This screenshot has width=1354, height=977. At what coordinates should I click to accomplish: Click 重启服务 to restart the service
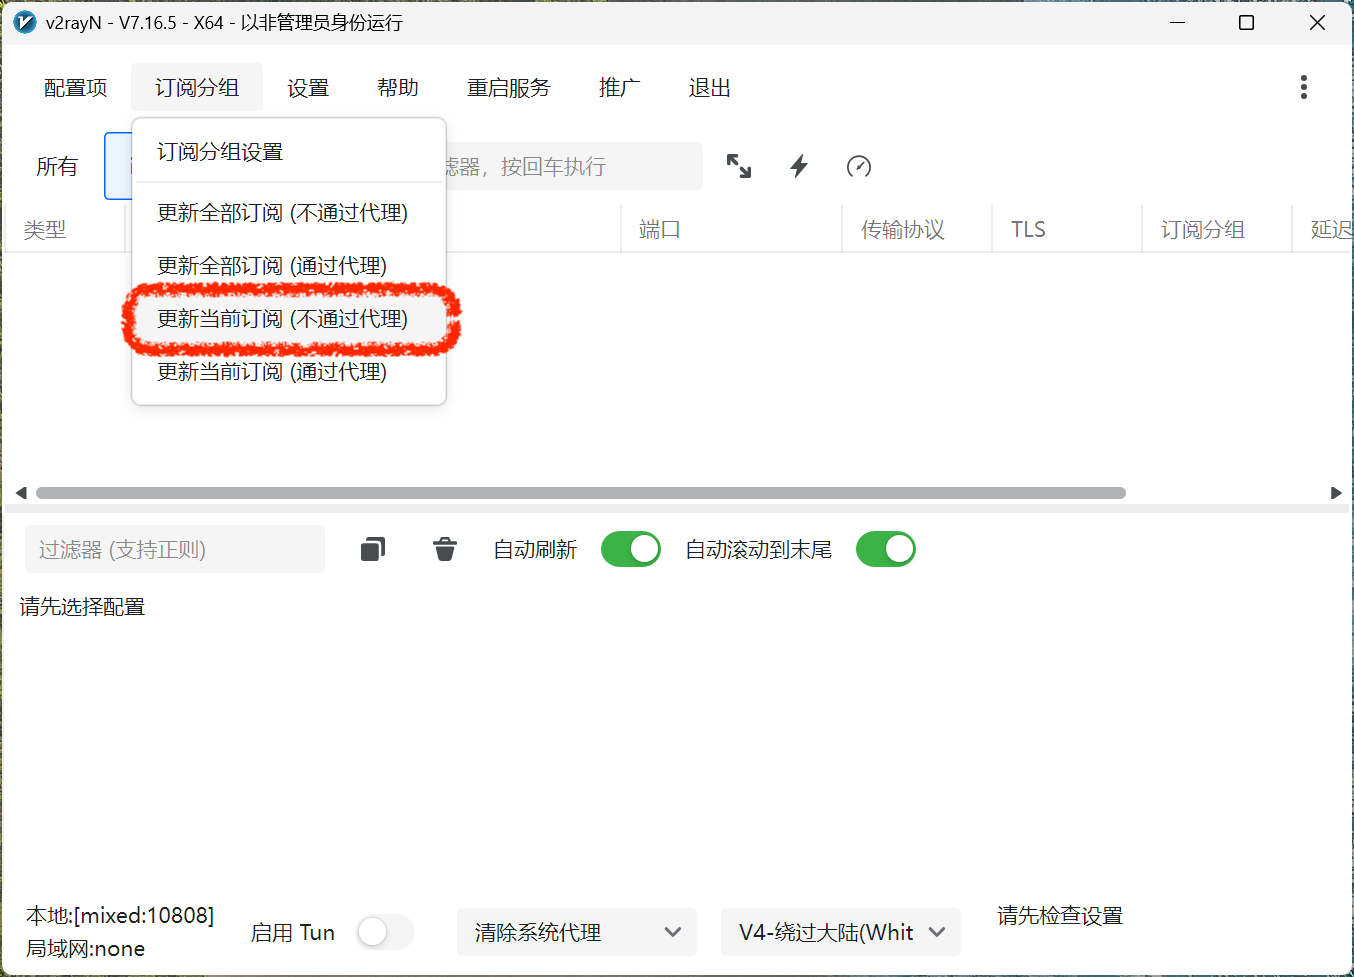point(510,87)
